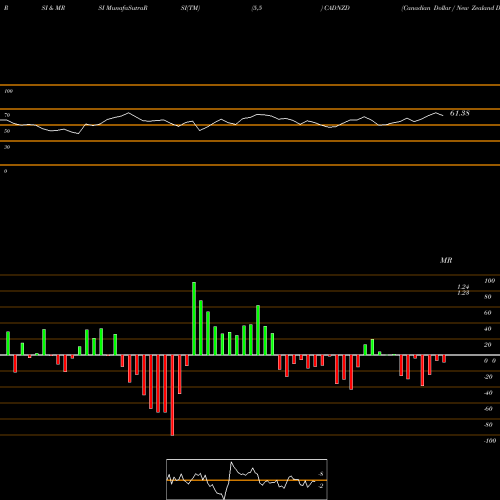Image resolution: width=500 pixels, height=500 pixels.
Task: Click the 1.23 value label
Action: pos(463,293)
